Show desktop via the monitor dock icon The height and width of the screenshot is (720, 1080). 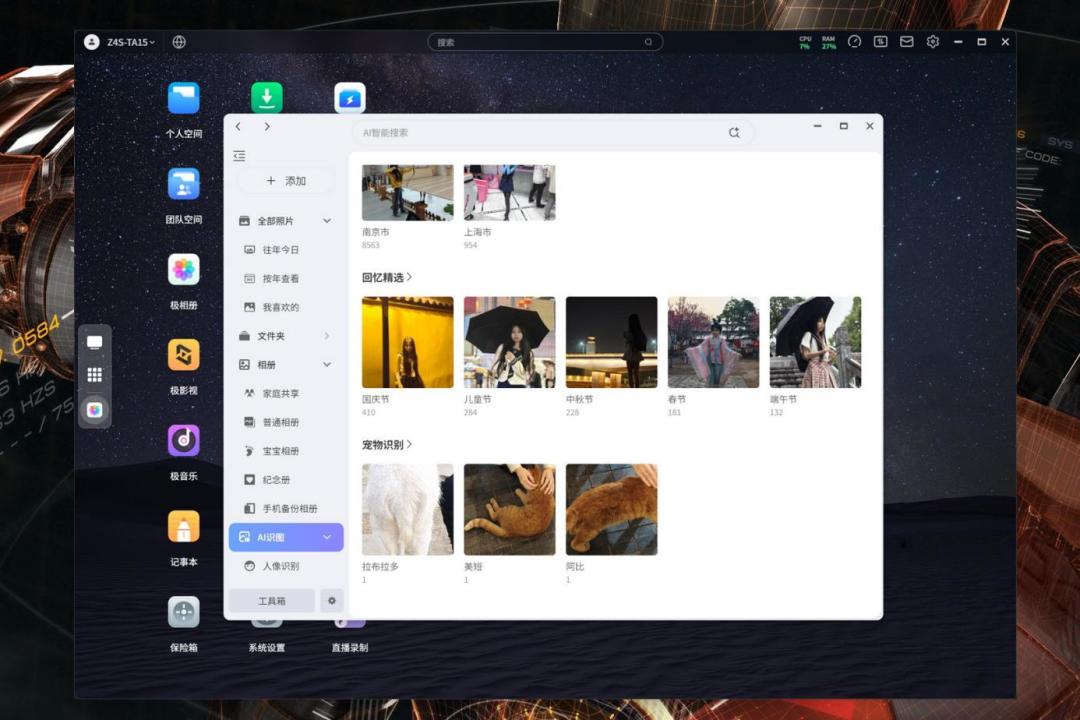pos(95,342)
